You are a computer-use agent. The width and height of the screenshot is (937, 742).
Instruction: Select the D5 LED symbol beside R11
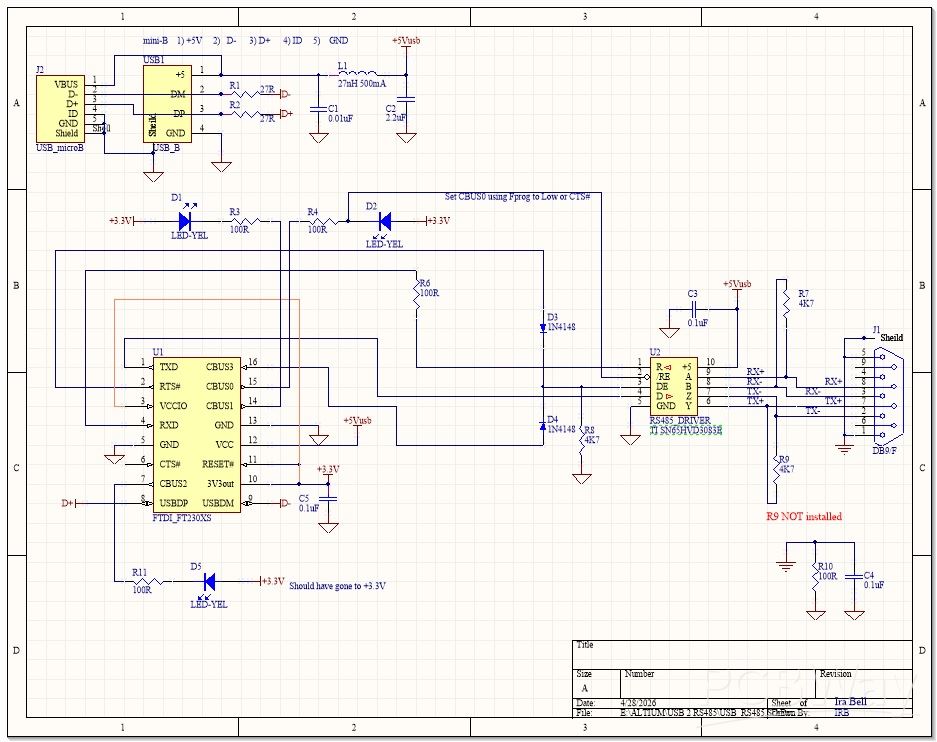(209, 581)
